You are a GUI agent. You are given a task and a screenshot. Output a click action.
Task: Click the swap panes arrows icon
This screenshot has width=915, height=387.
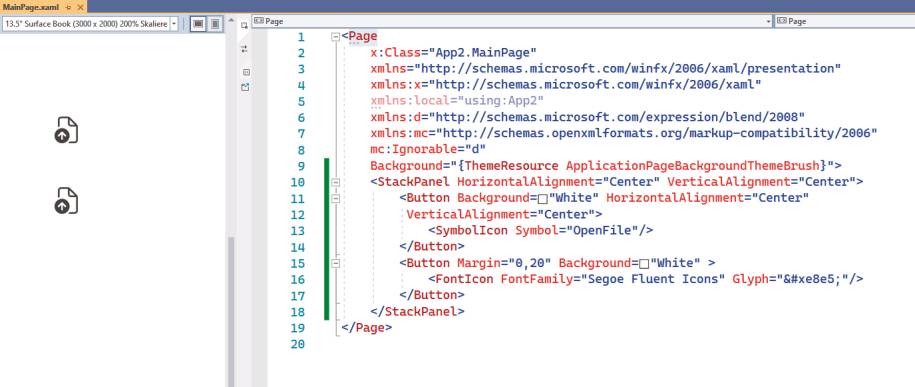pos(245,49)
